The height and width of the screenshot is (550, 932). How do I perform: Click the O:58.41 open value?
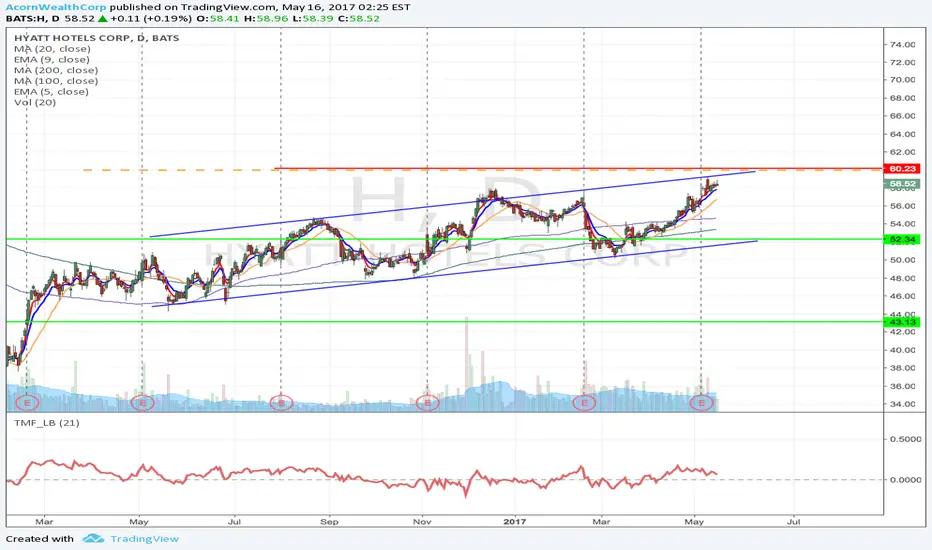pos(216,18)
